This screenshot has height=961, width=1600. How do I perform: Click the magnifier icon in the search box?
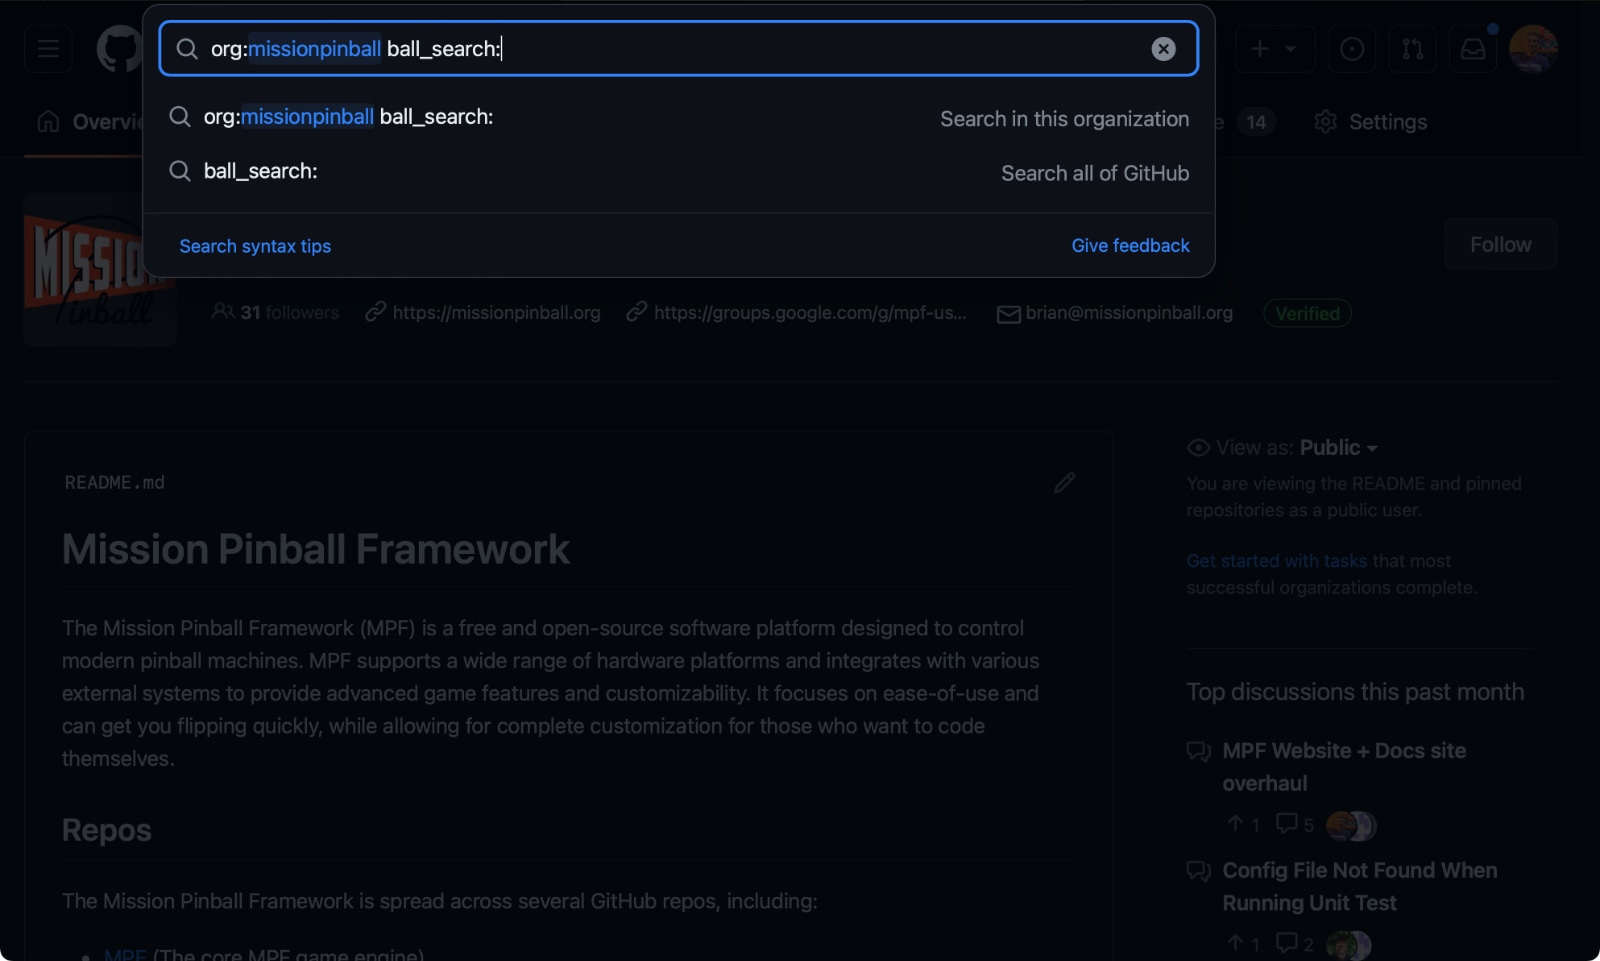coord(187,49)
